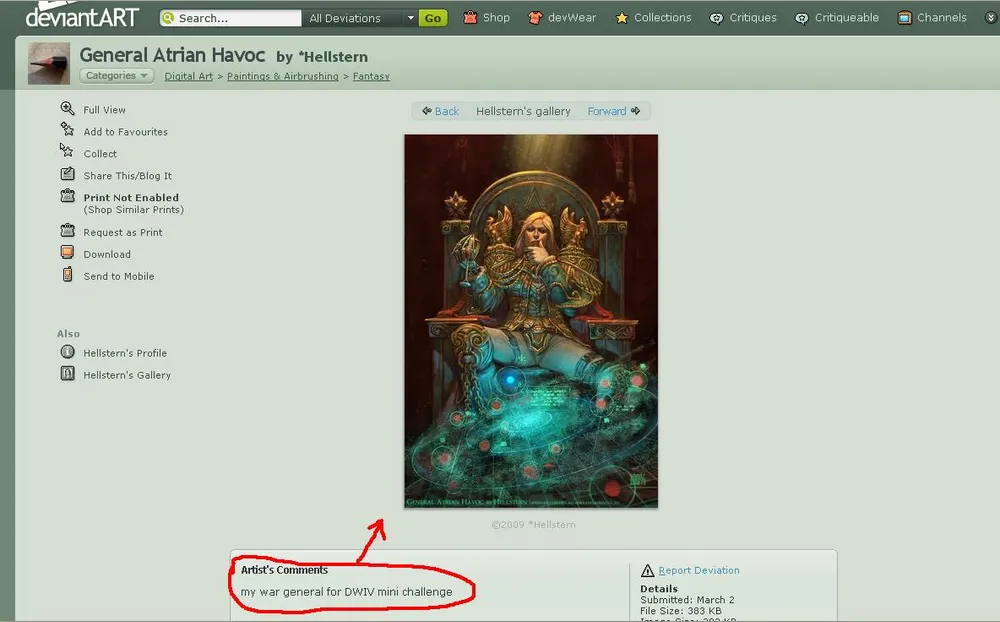Open the All Deviations dropdown
This screenshot has height=622, width=1000.
[359, 18]
